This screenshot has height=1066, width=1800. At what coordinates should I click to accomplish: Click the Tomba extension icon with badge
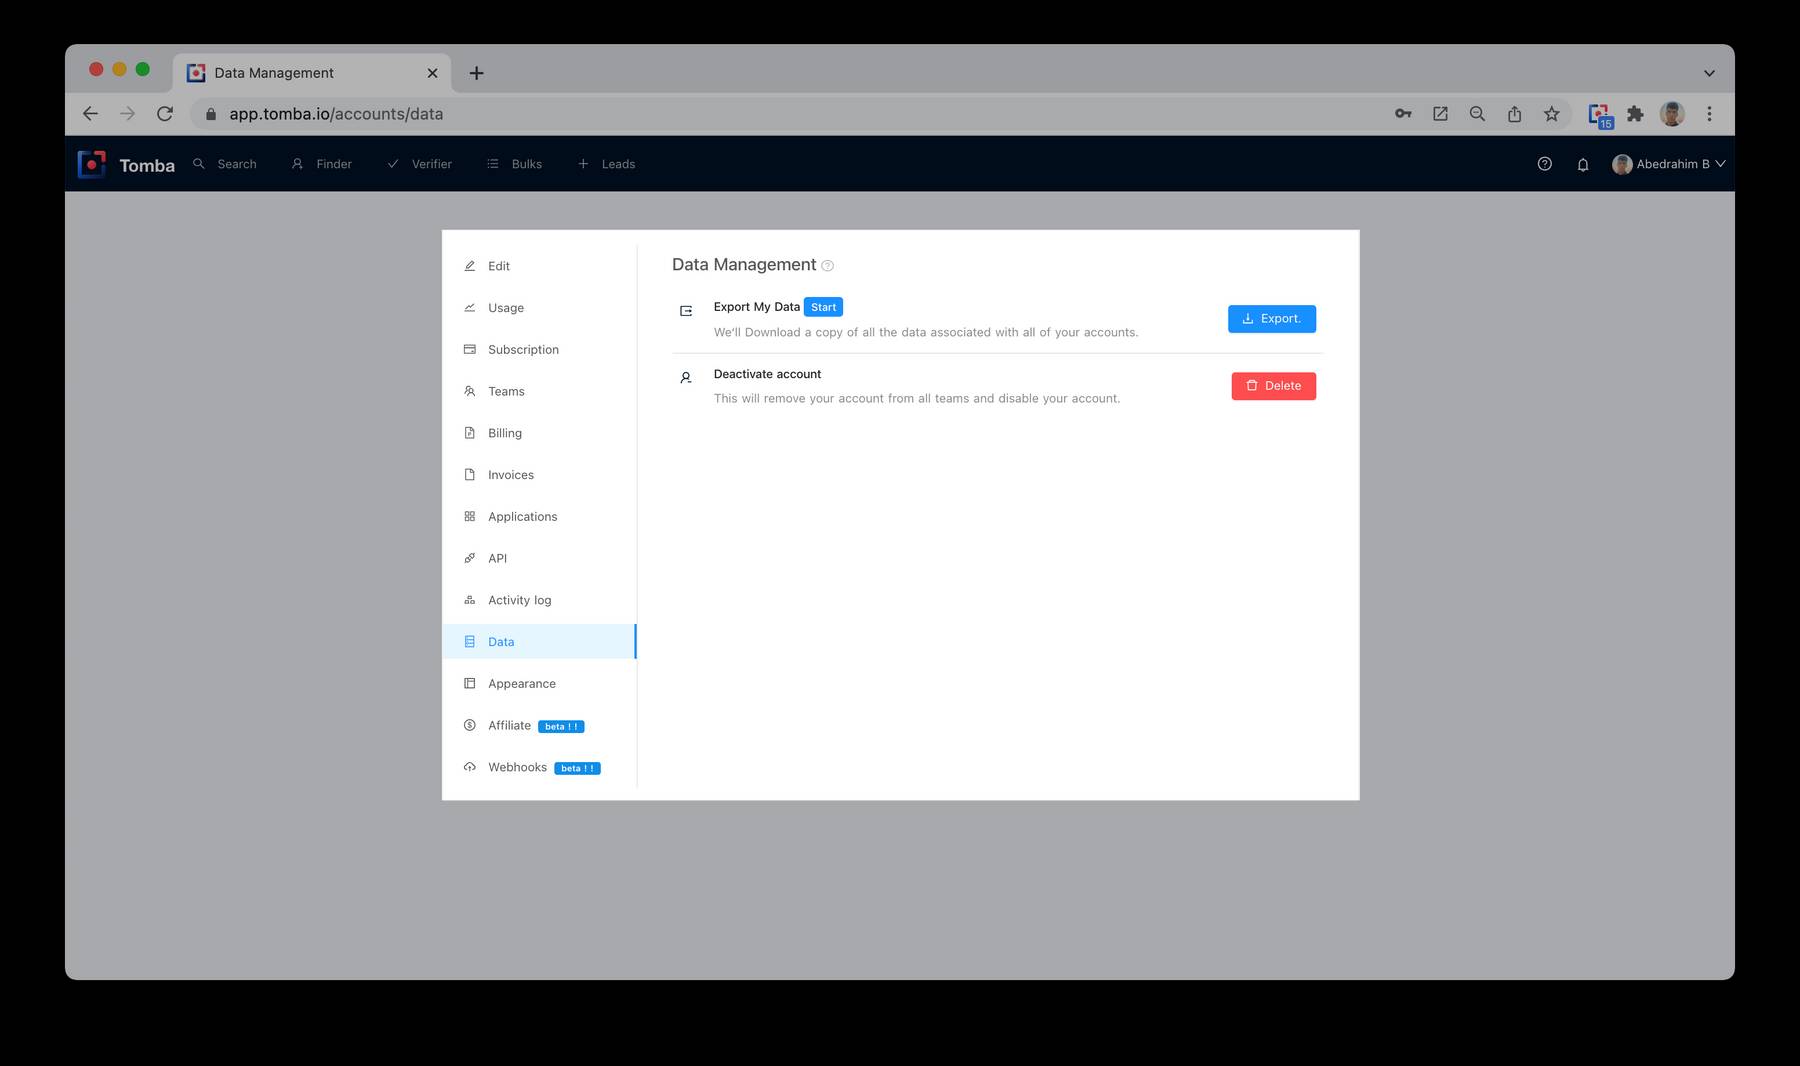(x=1600, y=115)
